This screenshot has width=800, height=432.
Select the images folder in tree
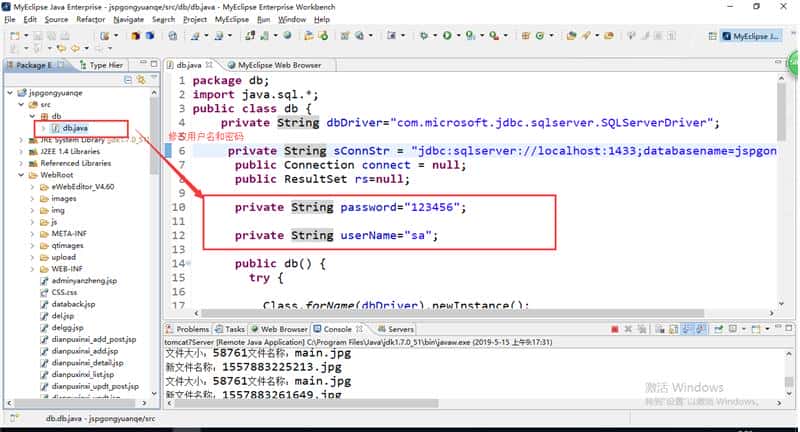(x=58, y=198)
